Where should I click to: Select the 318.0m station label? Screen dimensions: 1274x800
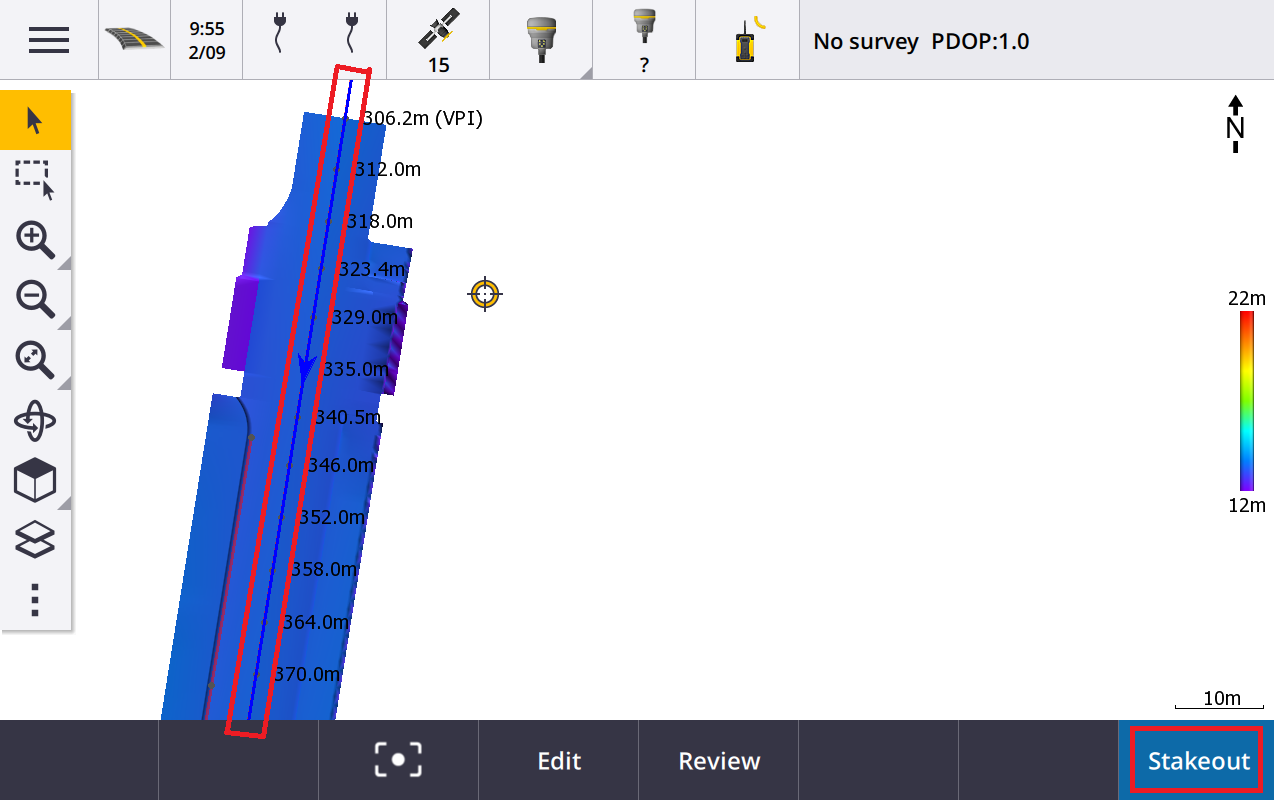(x=379, y=221)
